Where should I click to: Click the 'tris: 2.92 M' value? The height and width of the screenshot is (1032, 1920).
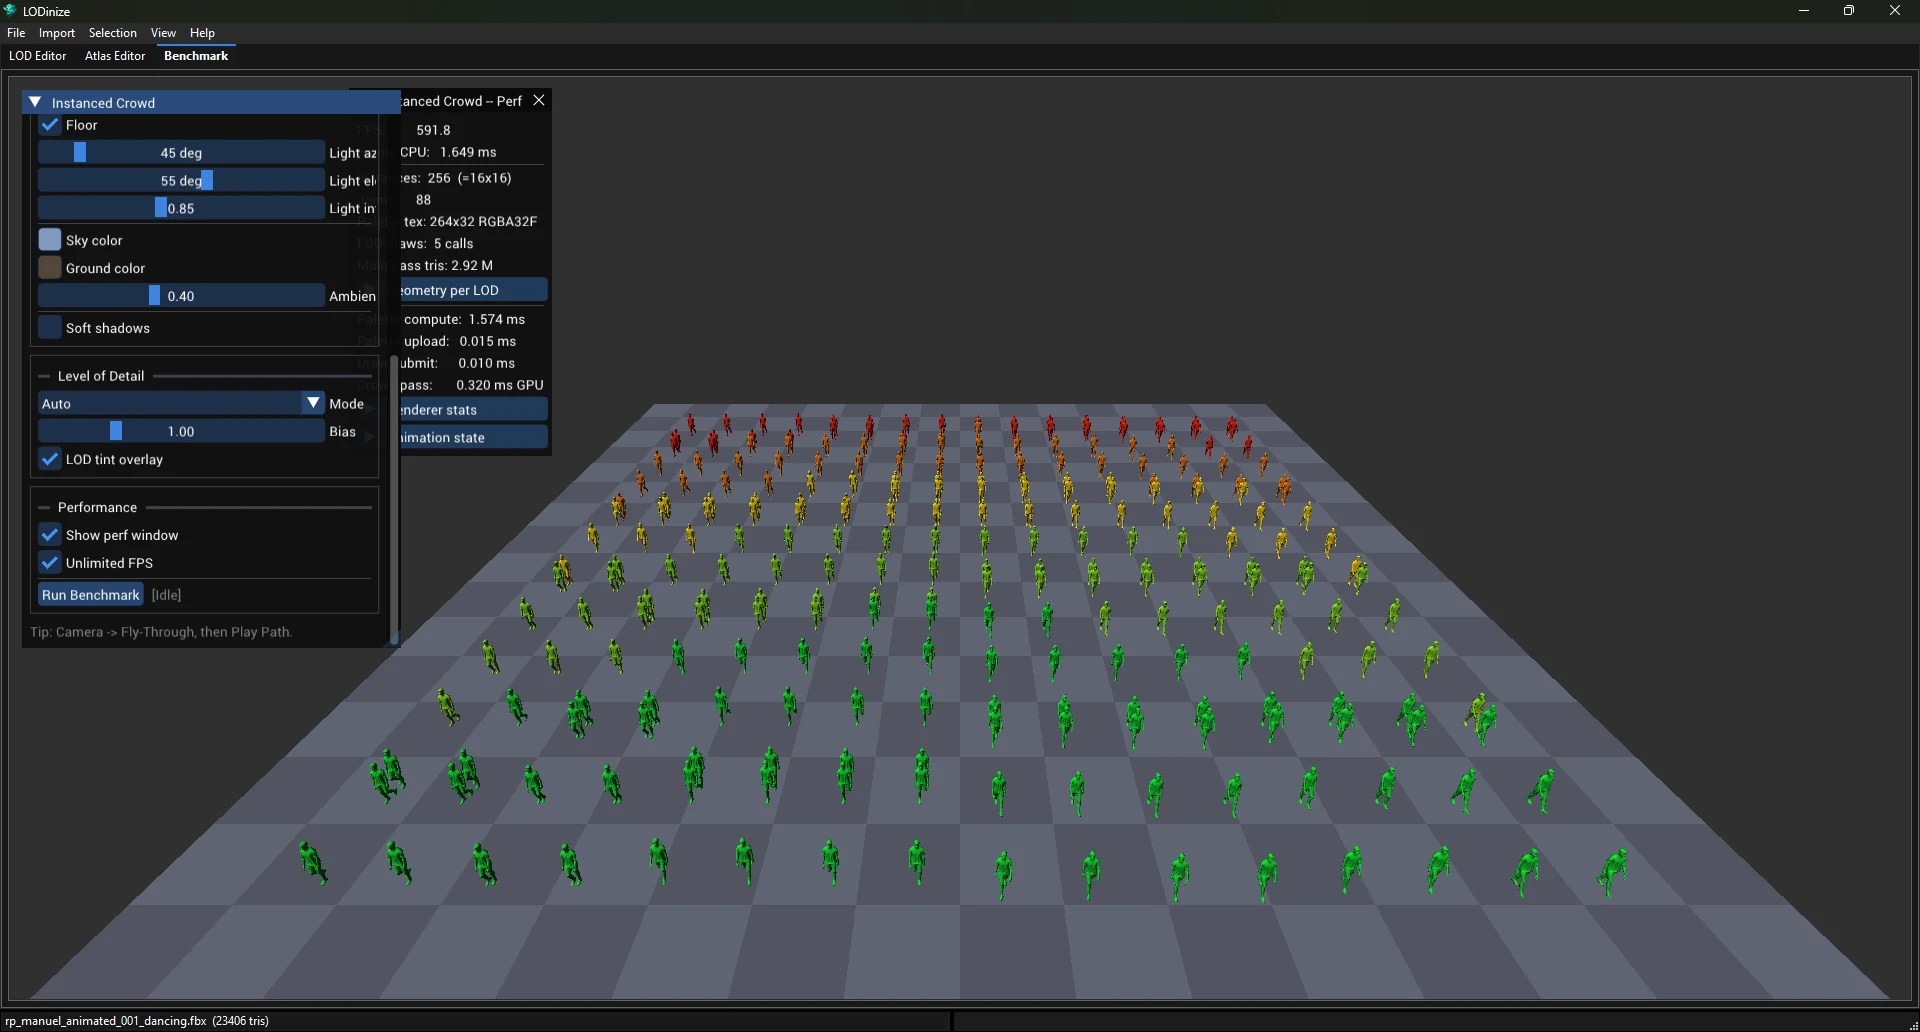click(x=458, y=266)
